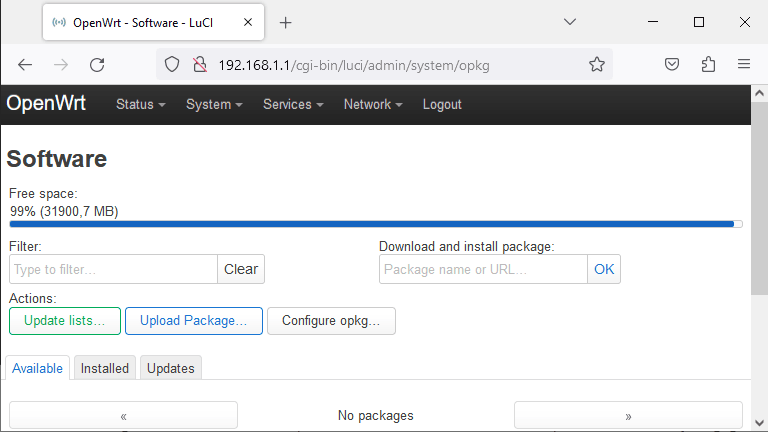The image size is (768, 432).
Task: Open a new browser tab
Action: (286, 23)
